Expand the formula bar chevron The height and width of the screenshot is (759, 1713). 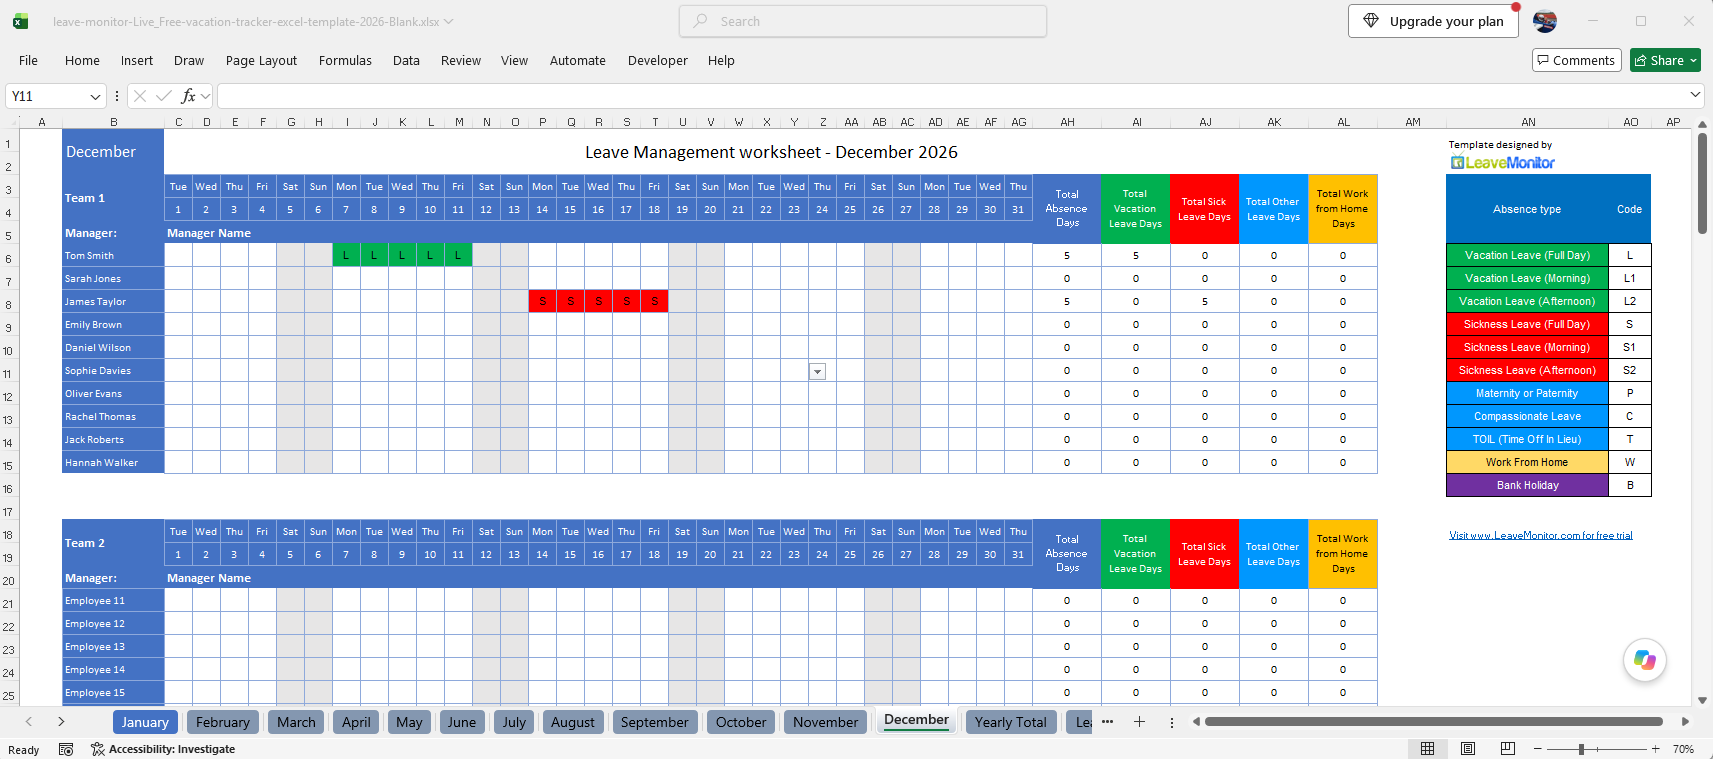(1695, 95)
